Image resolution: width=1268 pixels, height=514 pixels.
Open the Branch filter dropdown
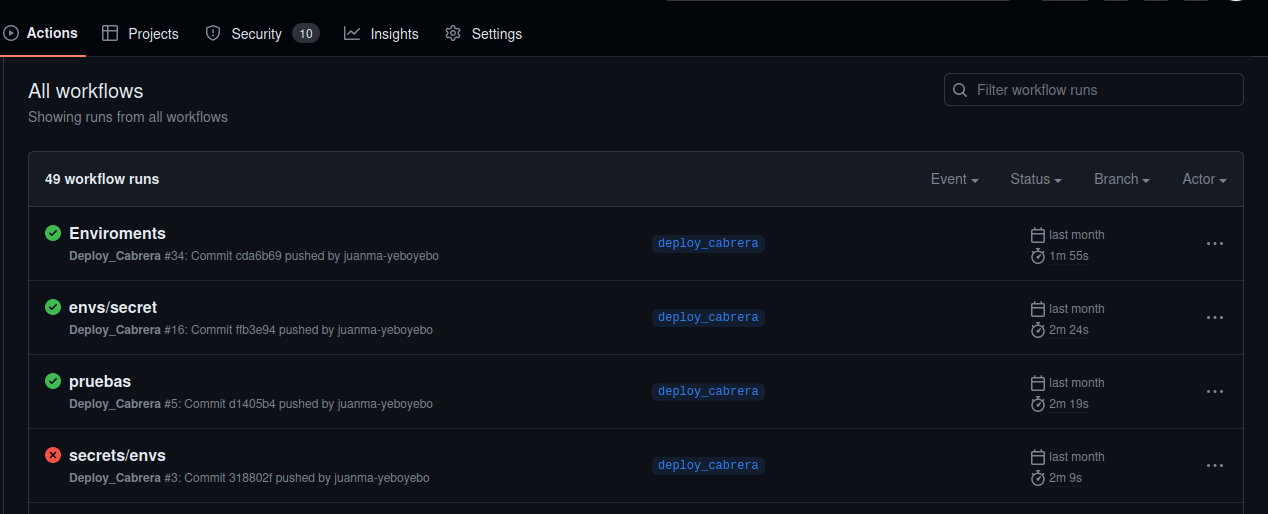click(1122, 179)
